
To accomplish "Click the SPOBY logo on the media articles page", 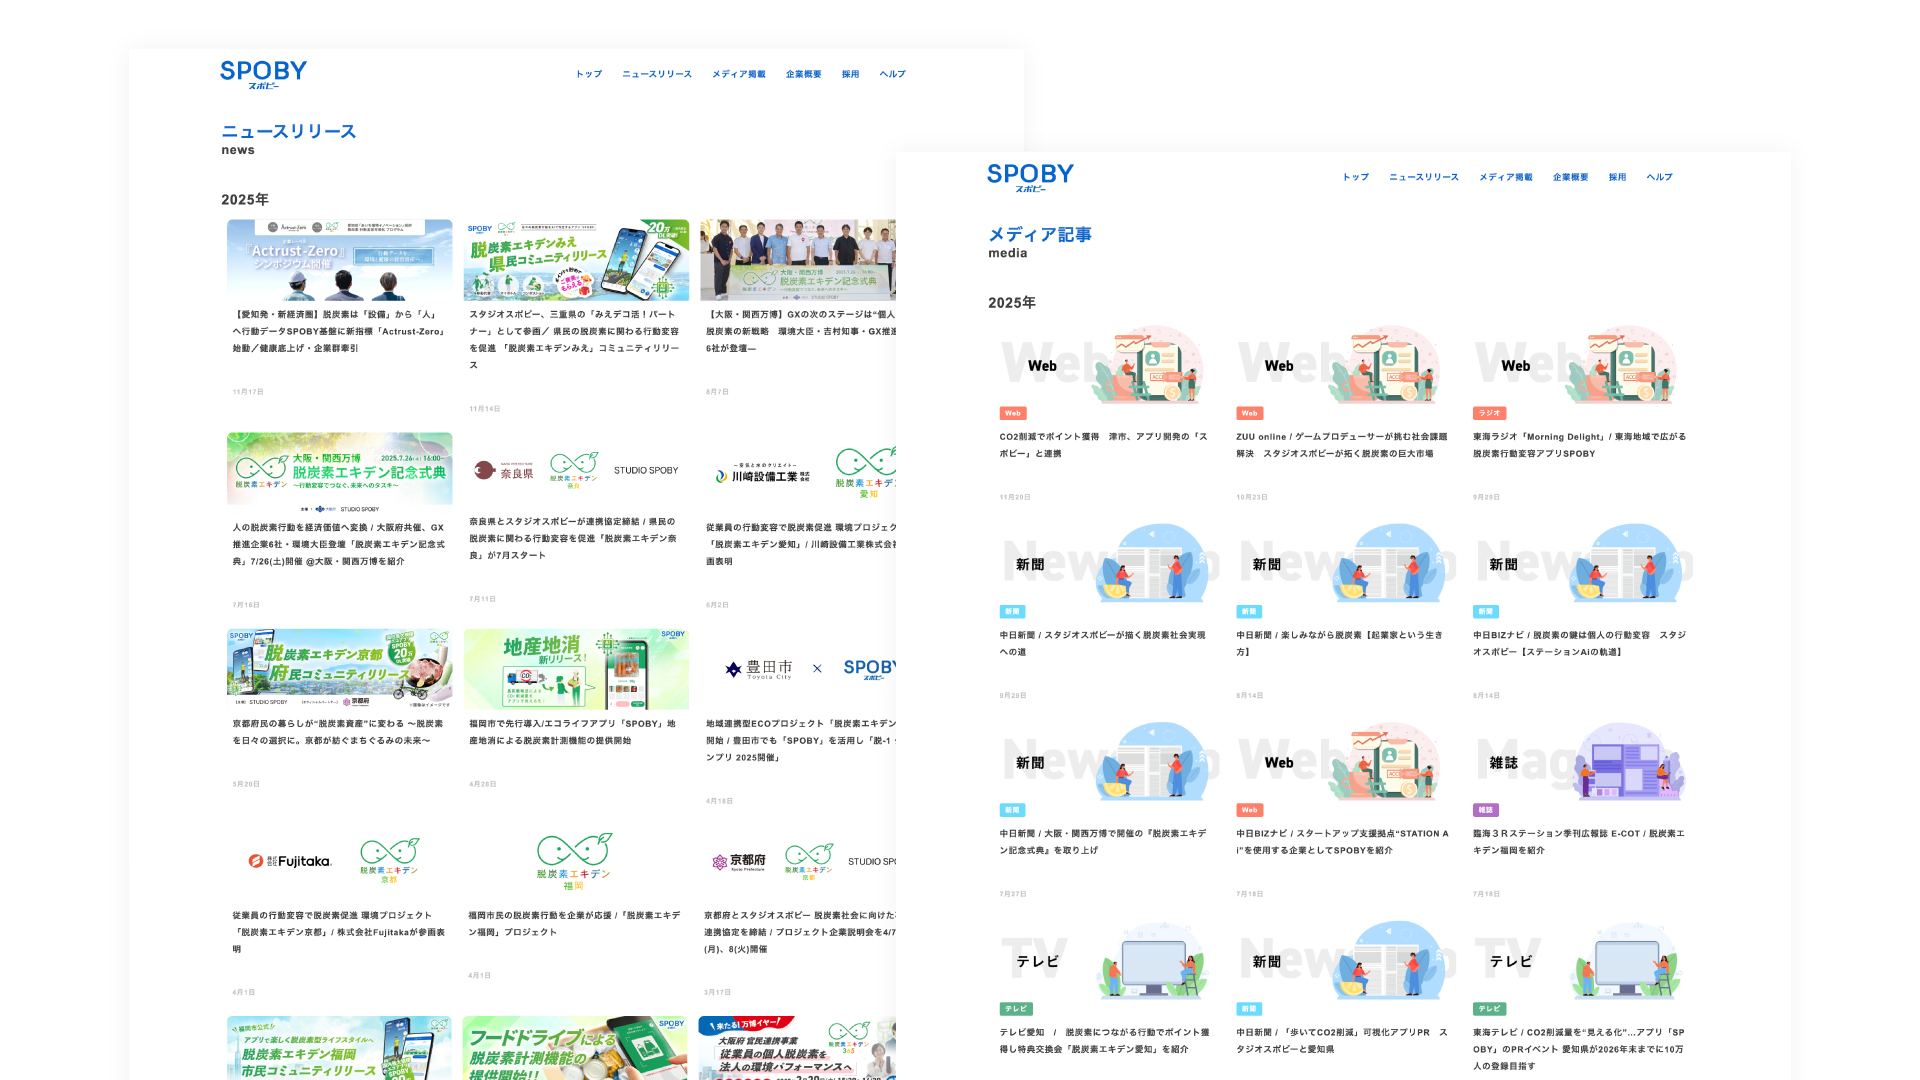I will (1030, 176).
